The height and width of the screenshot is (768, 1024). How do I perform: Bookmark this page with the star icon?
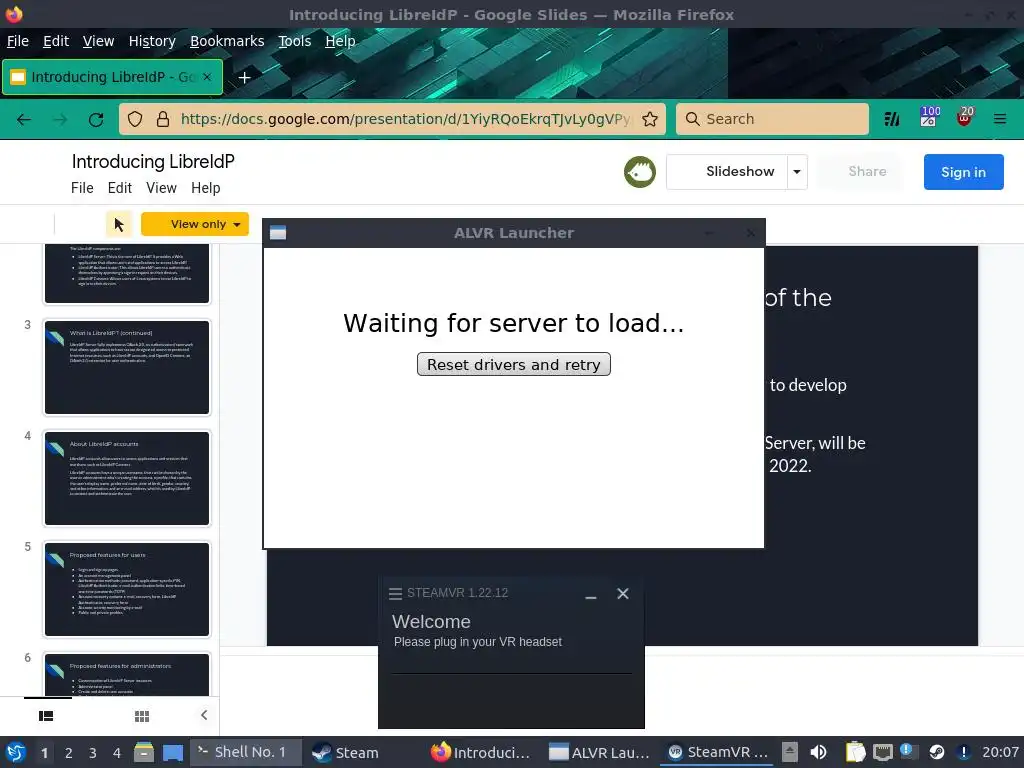pyautogui.click(x=650, y=119)
